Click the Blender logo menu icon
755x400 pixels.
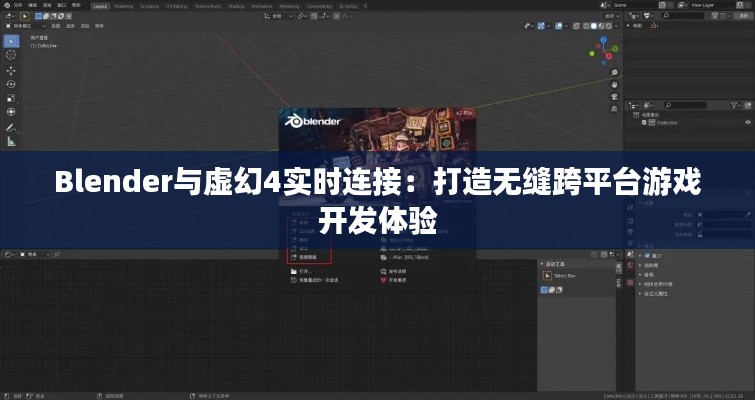coord(7,5)
